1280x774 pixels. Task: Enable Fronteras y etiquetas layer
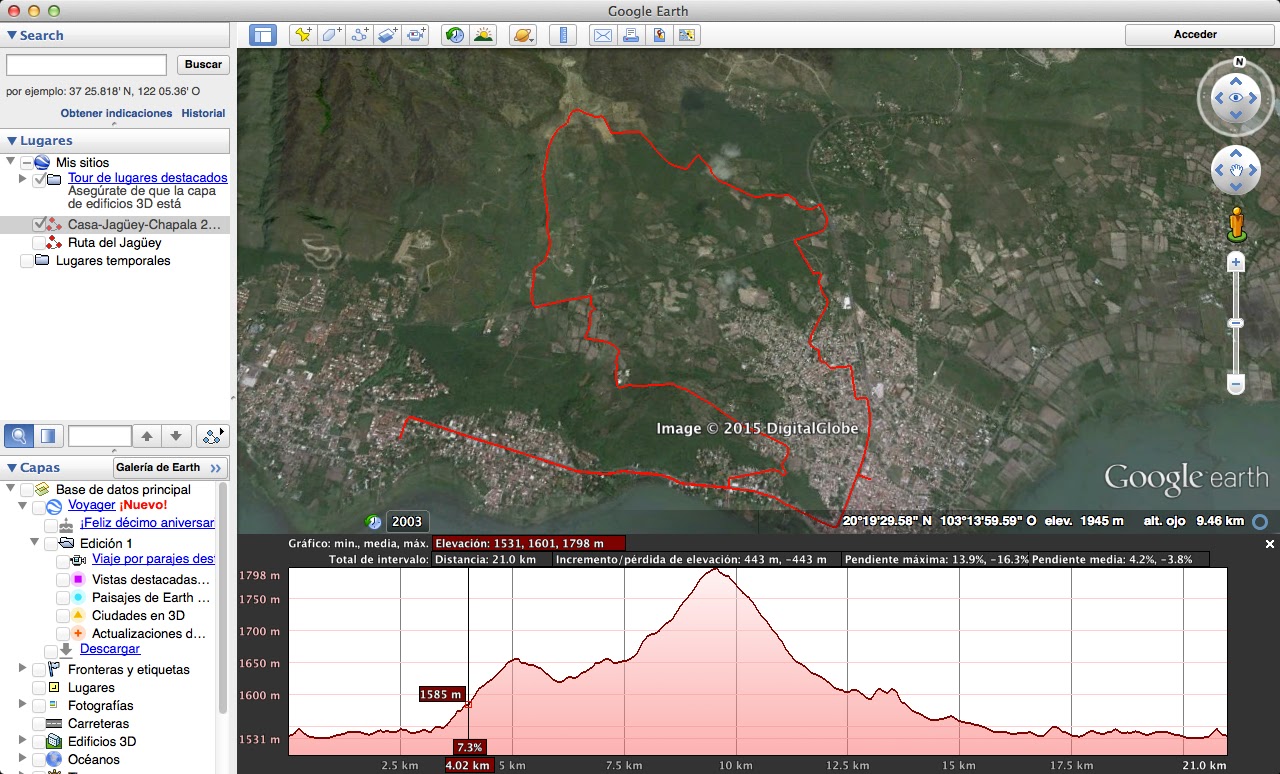(39, 670)
